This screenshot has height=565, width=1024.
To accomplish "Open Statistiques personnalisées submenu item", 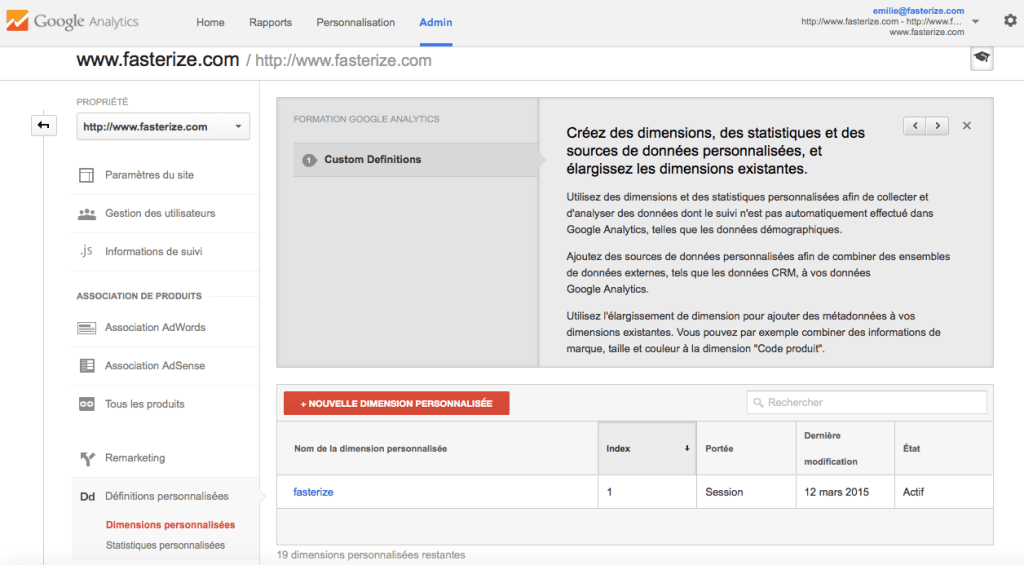I will (x=165, y=545).
